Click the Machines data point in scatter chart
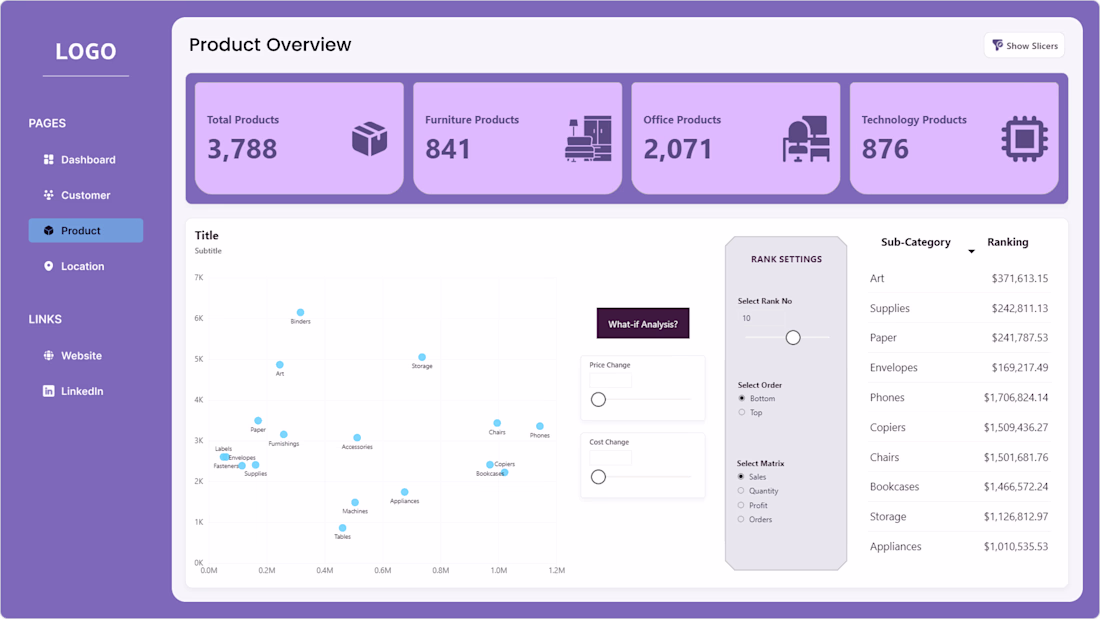1100x619 pixels. tap(355, 502)
